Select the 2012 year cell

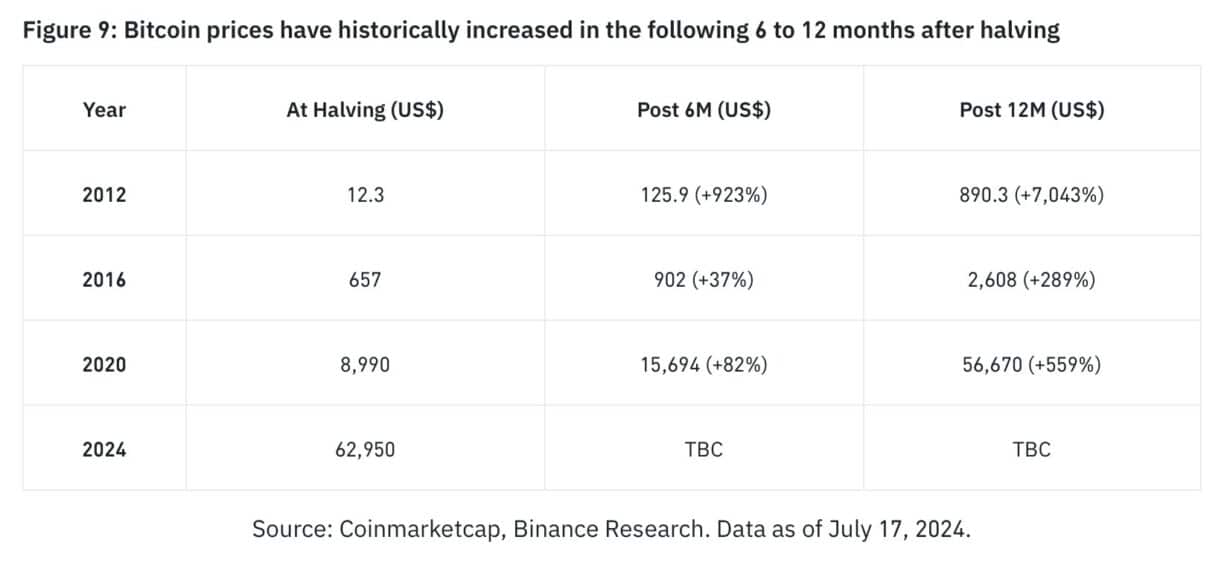[x=104, y=195]
